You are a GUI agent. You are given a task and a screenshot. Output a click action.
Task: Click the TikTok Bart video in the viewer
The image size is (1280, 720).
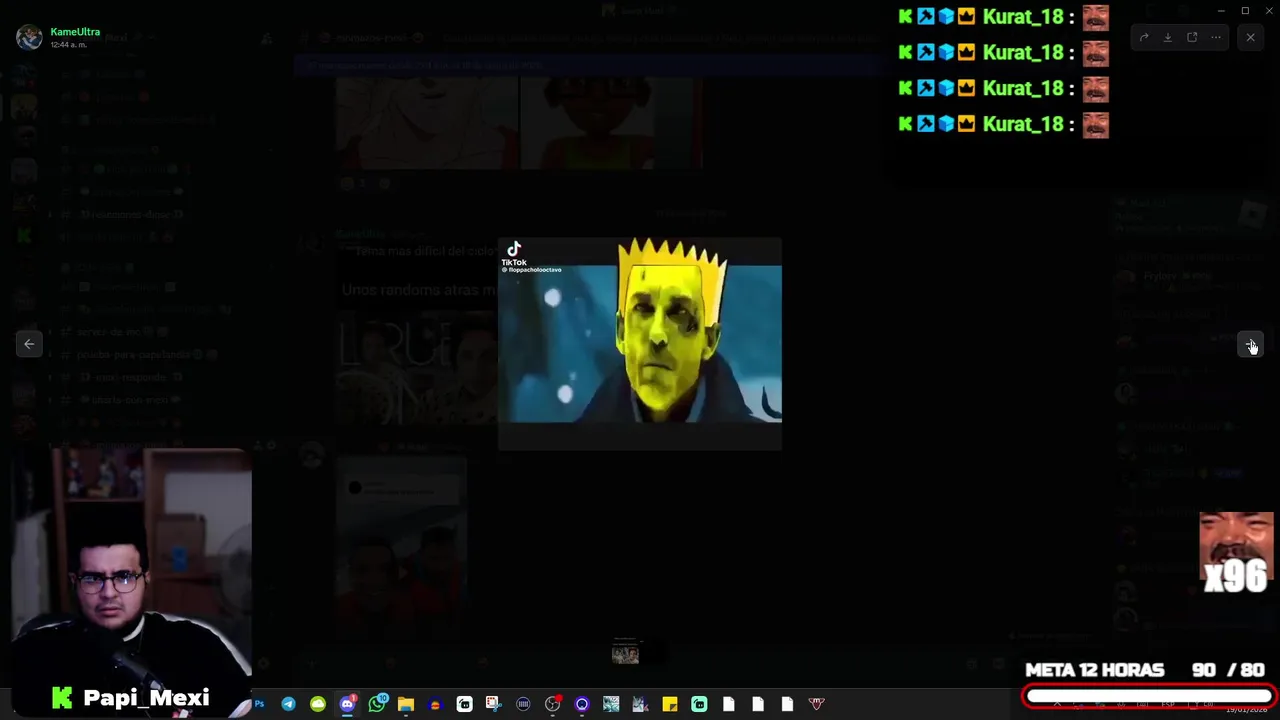(x=640, y=344)
